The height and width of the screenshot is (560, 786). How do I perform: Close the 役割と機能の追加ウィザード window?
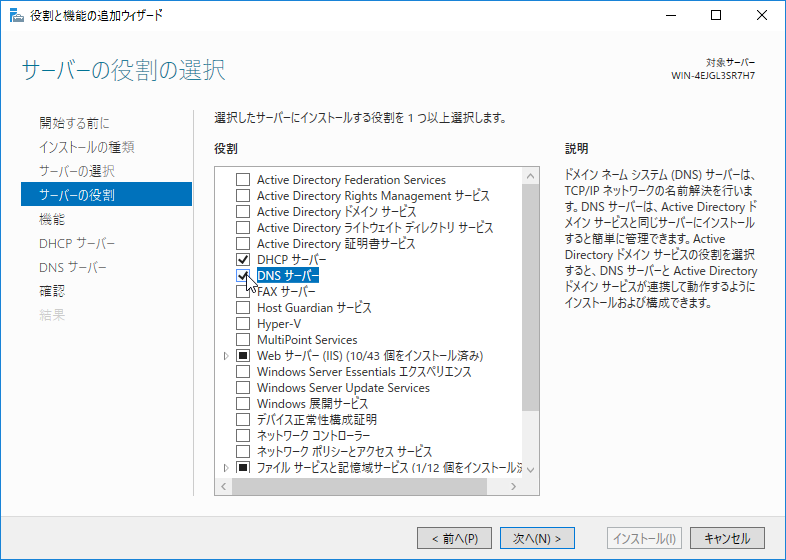pos(762,16)
